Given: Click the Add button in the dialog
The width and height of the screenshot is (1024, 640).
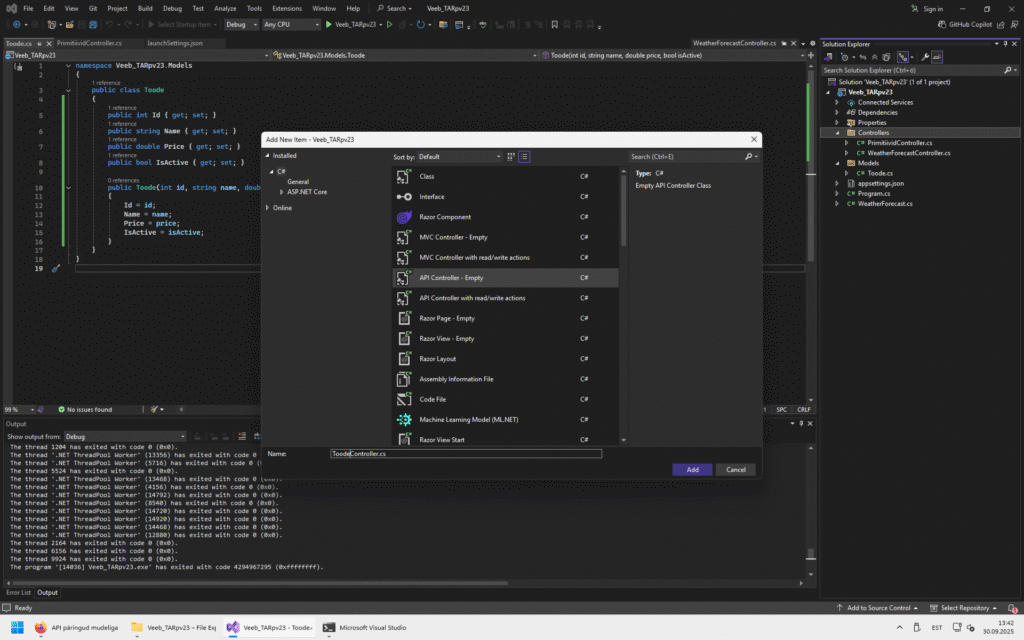Looking at the screenshot, I should (692, 469).
